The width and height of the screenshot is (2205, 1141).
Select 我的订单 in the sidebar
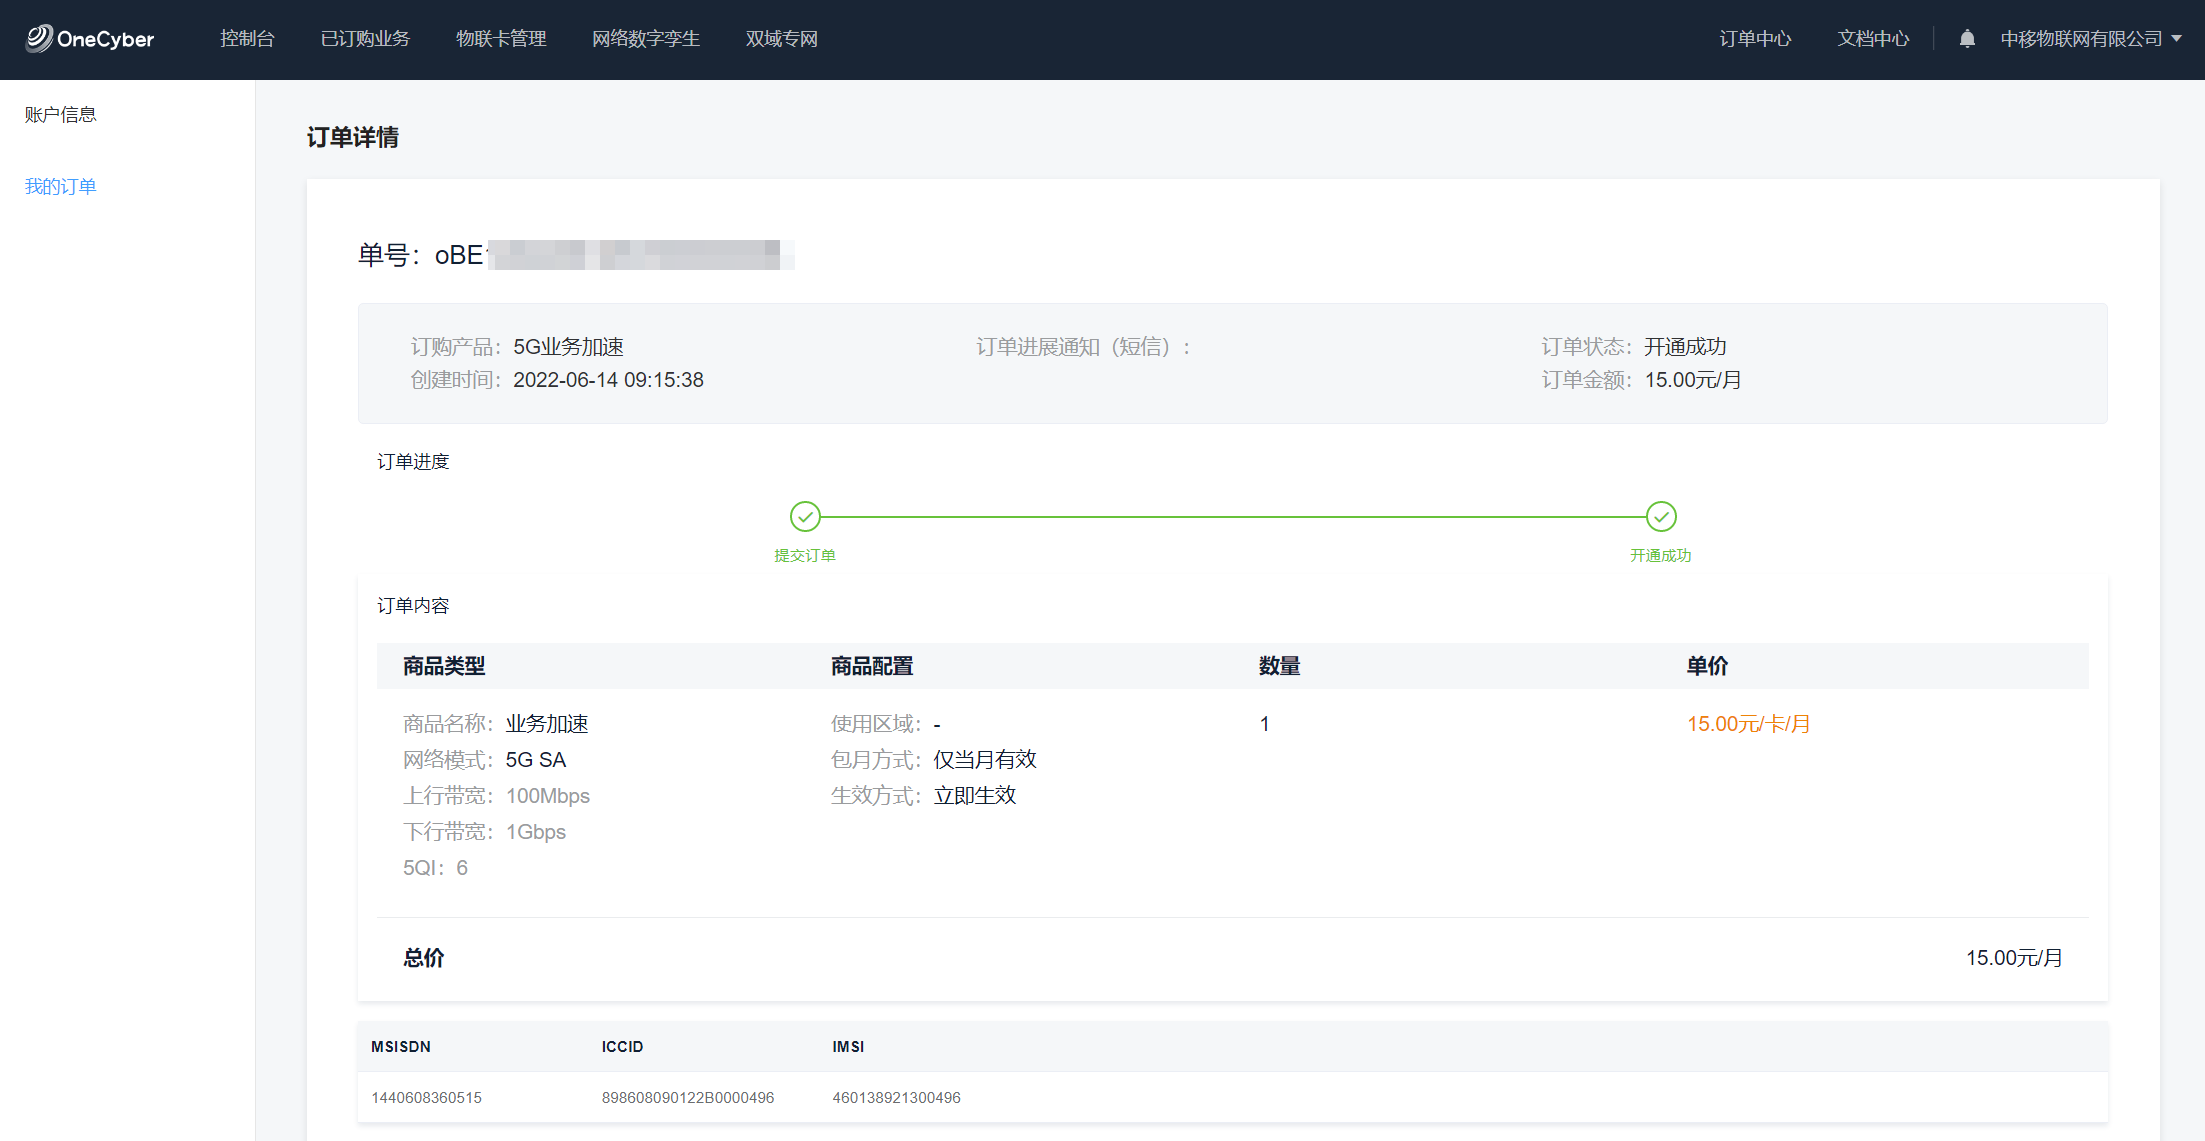click(x=61, y=187)
